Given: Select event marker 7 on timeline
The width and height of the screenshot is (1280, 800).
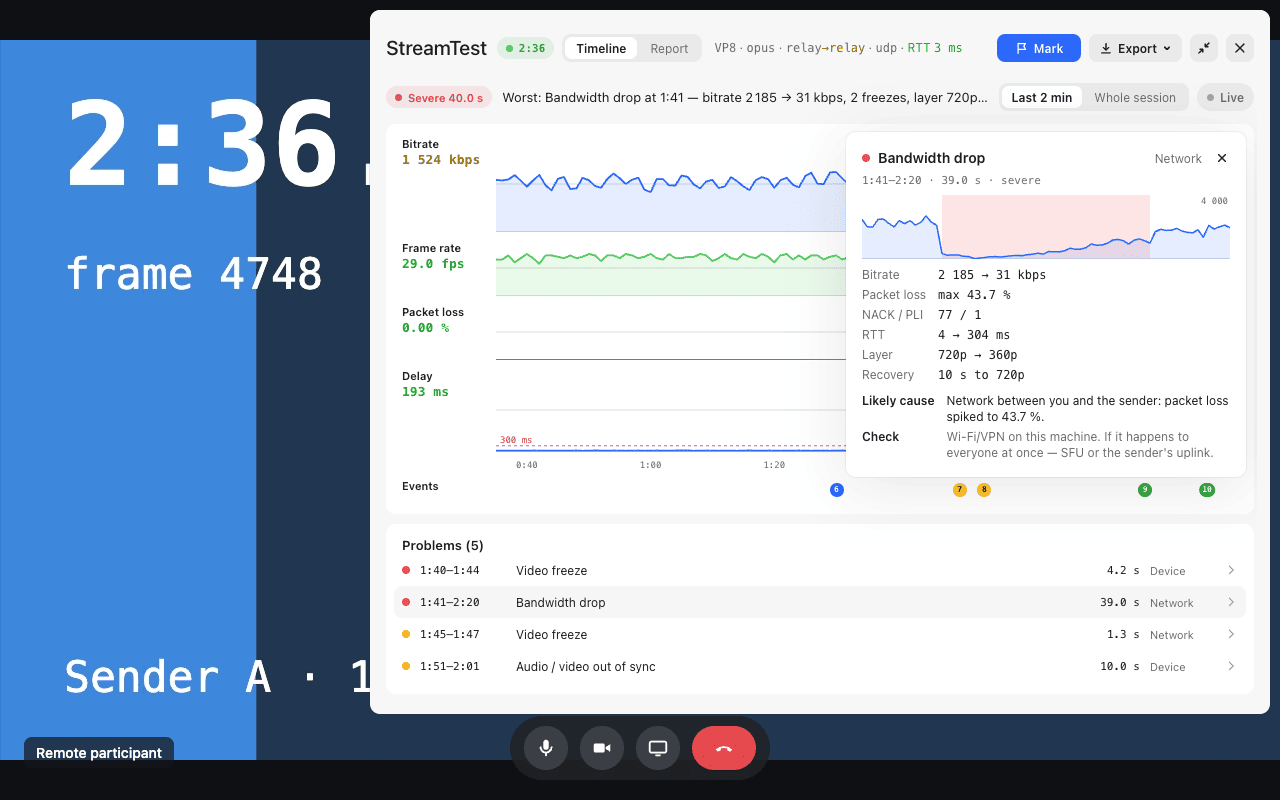Looking at the screenshot, I should point(960,490).
